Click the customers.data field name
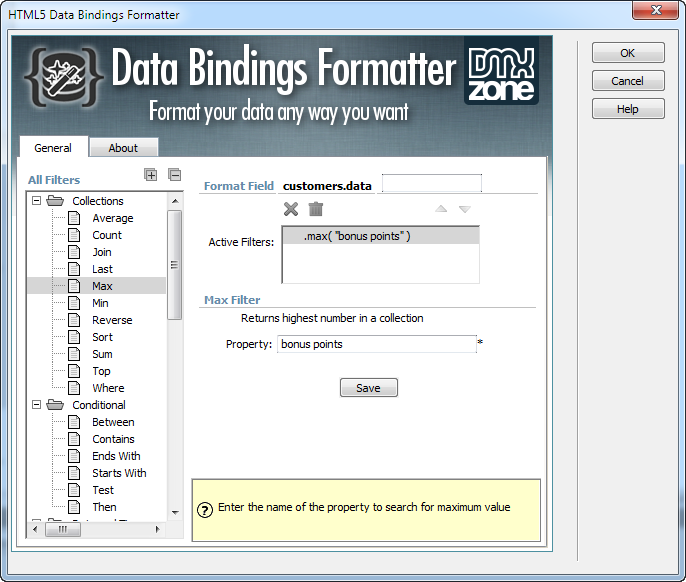Viewport: 686px width, 582px height. tap(327, 186)
